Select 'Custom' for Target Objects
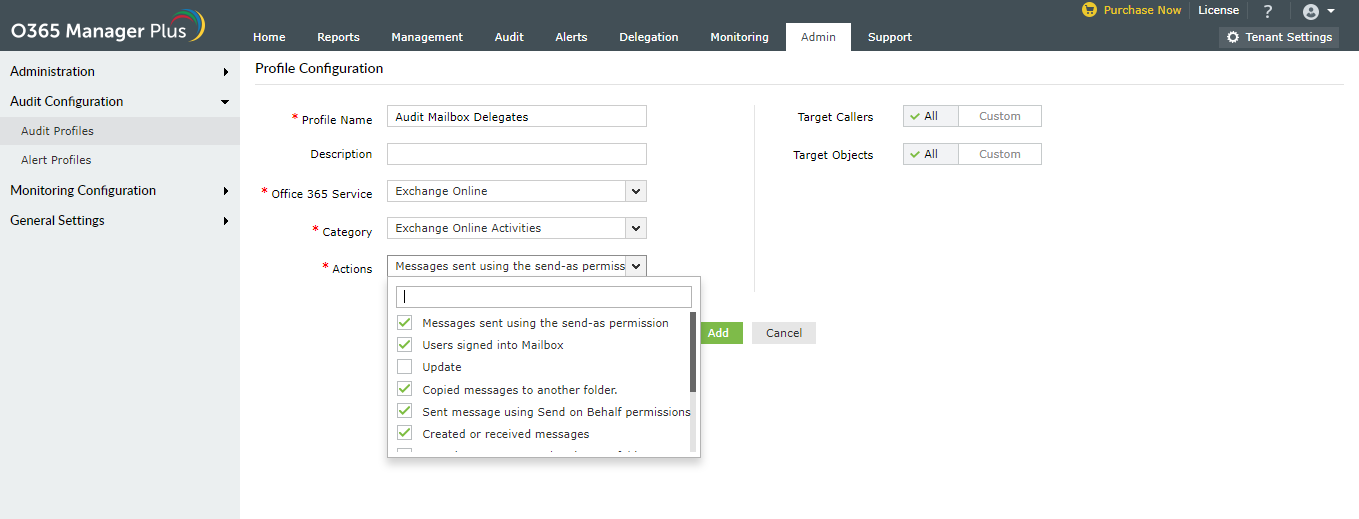Screen dimensions: 1359x519 1000,154
